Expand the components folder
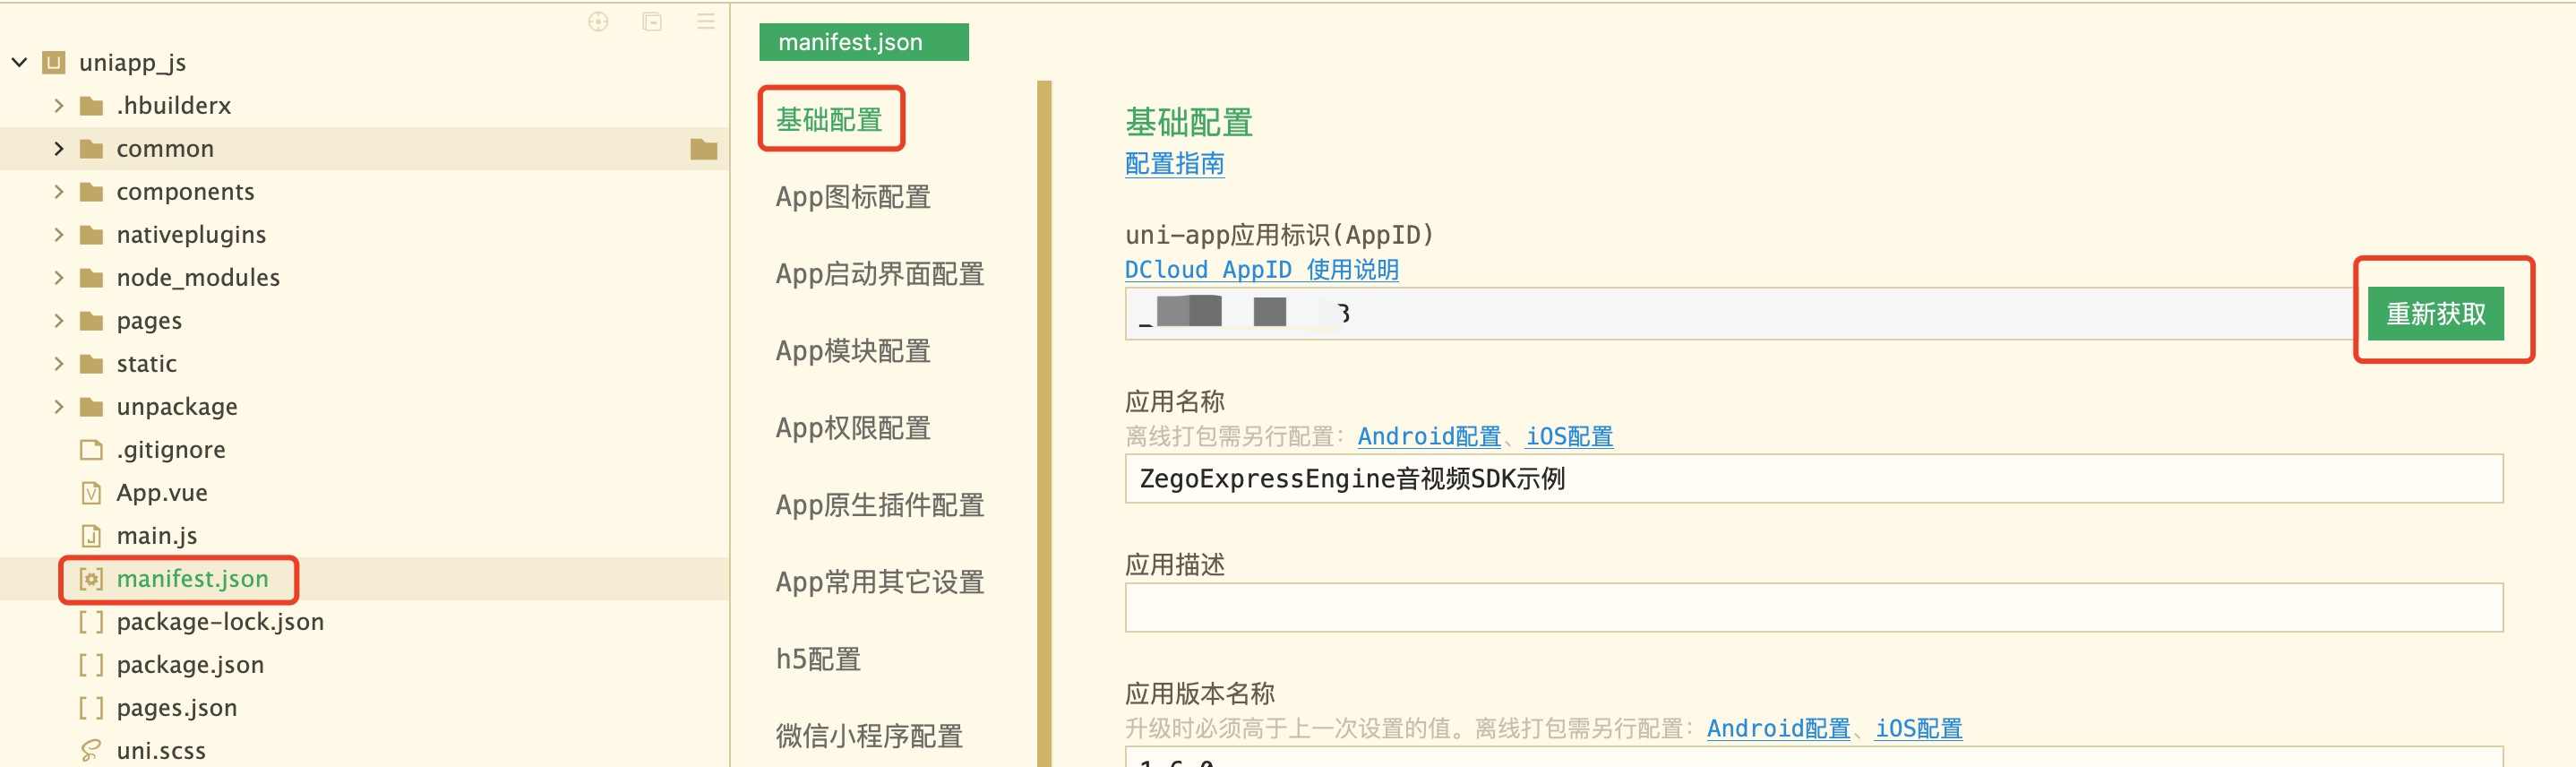This screenshot has width=2576, height=767. pos(59,192)
